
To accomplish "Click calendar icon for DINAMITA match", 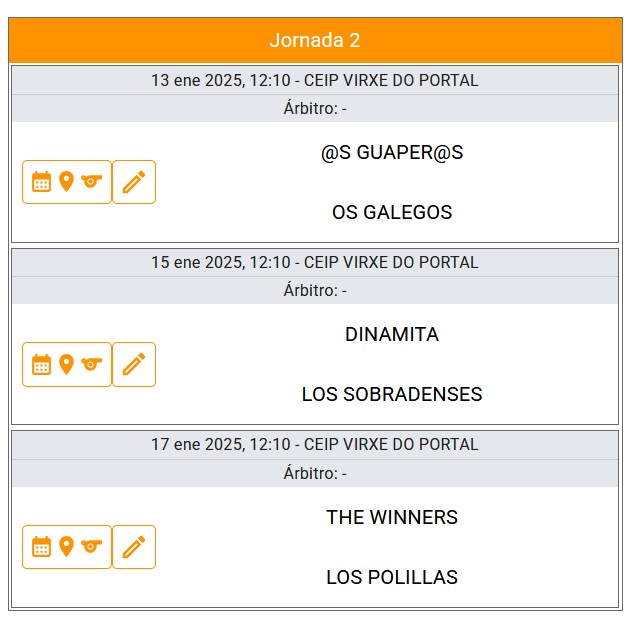I will coord(41,364).
